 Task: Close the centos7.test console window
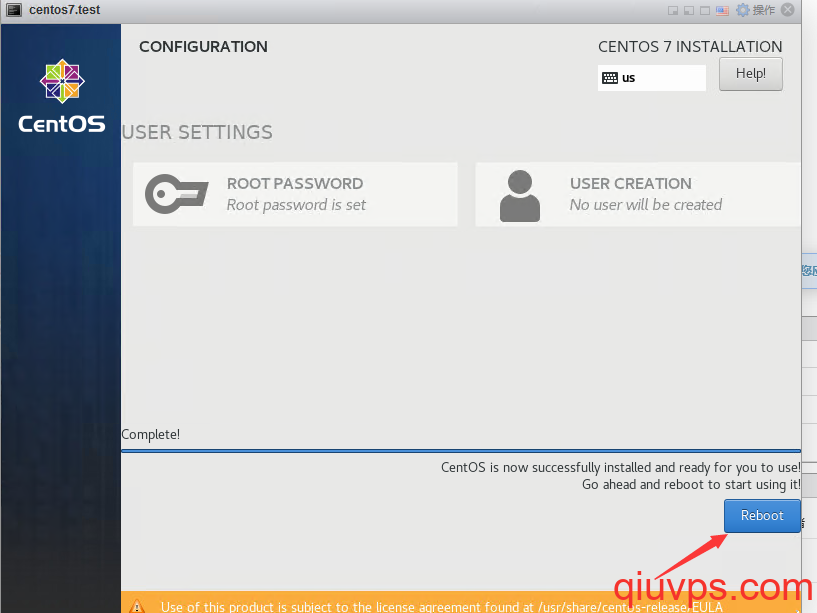[788, 10]
